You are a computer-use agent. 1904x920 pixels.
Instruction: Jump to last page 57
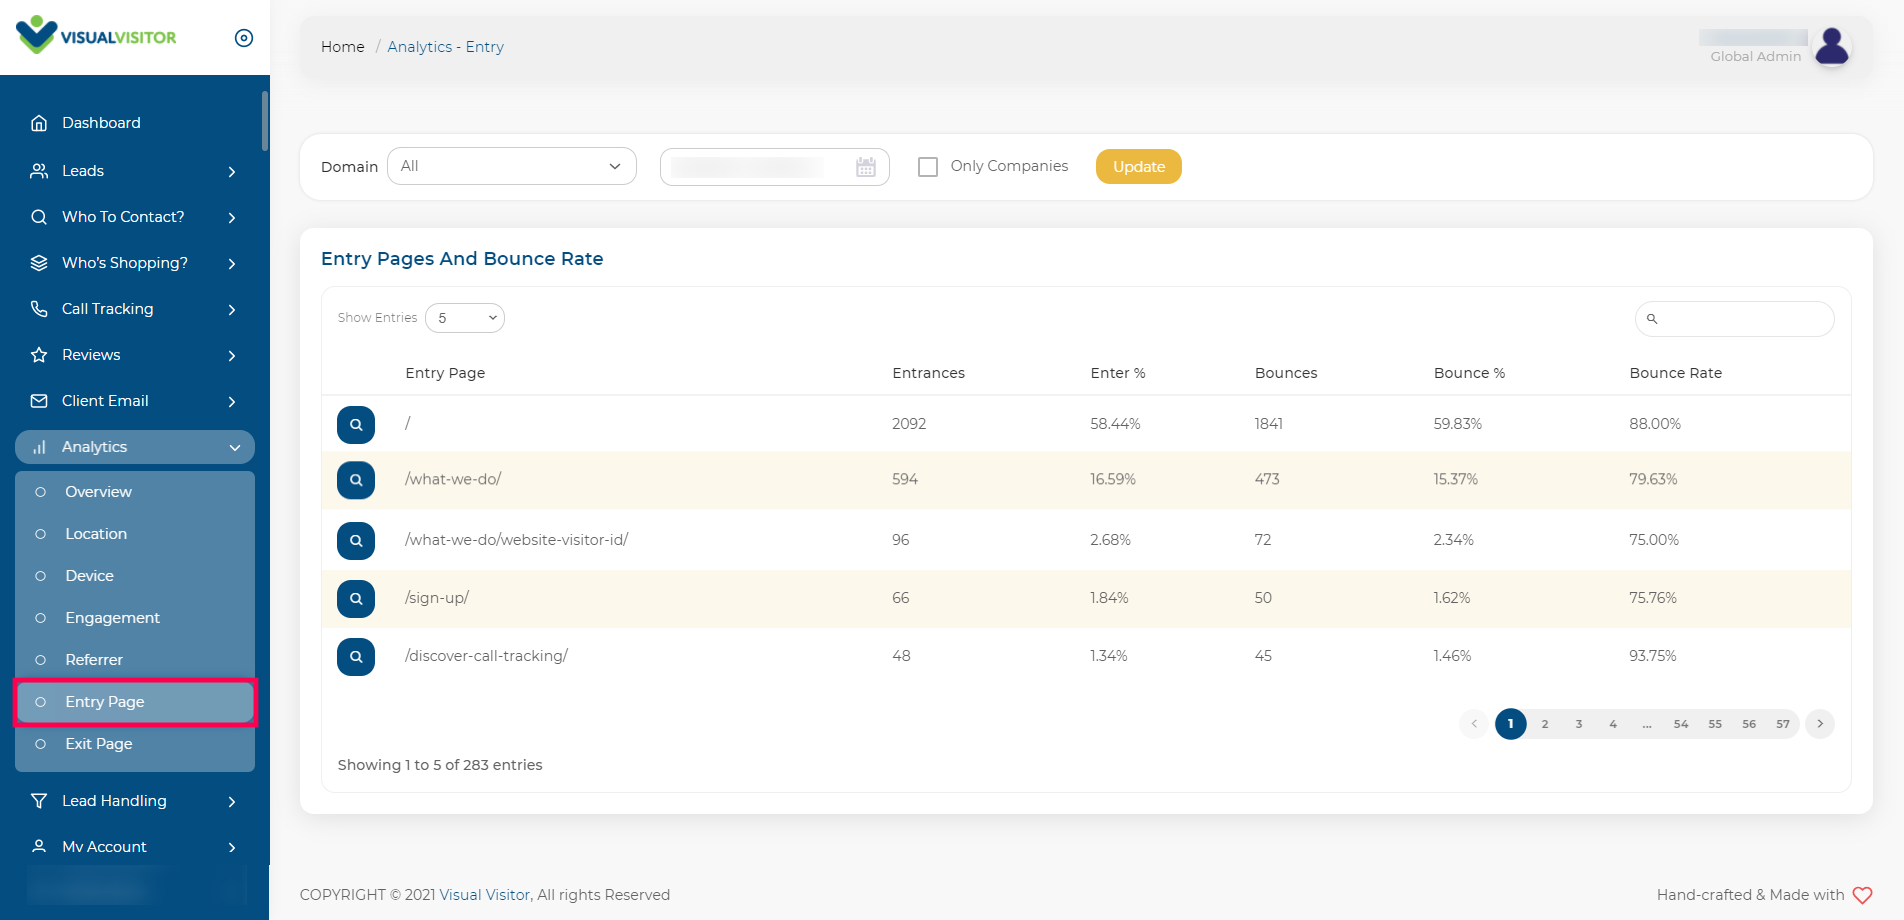[x=1783, y=724]
